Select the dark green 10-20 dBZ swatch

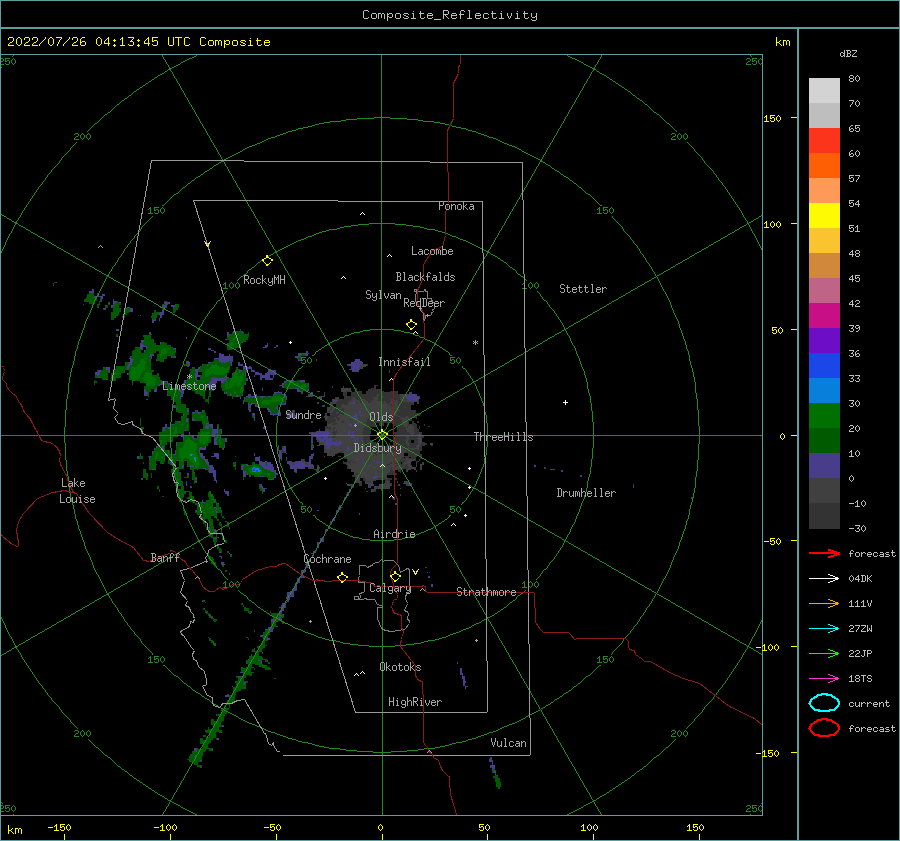point(824,440)
